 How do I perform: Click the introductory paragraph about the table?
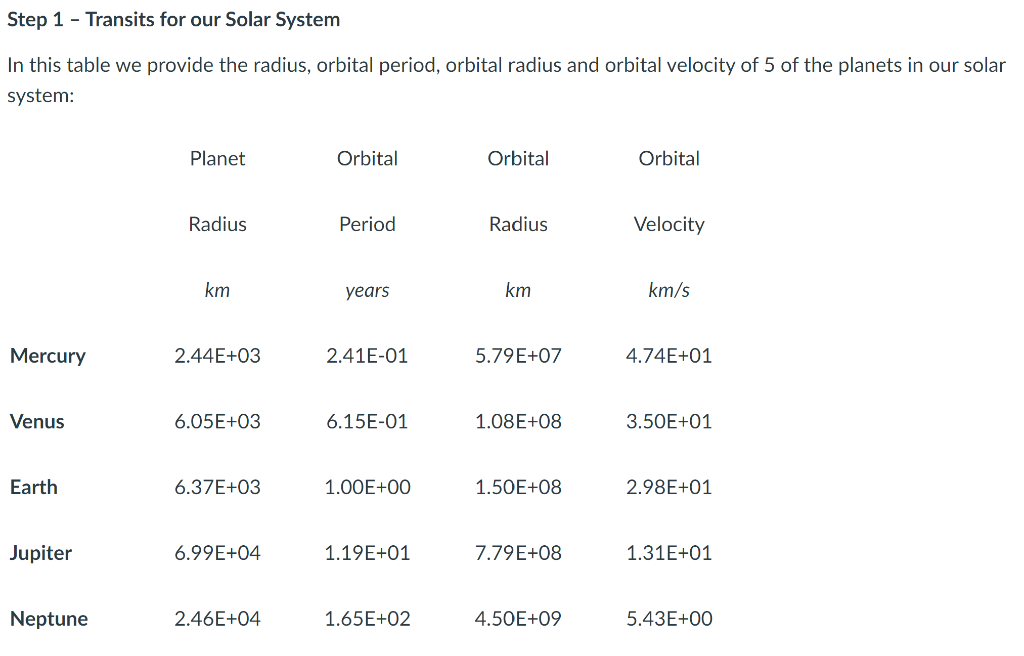point(507,80)
